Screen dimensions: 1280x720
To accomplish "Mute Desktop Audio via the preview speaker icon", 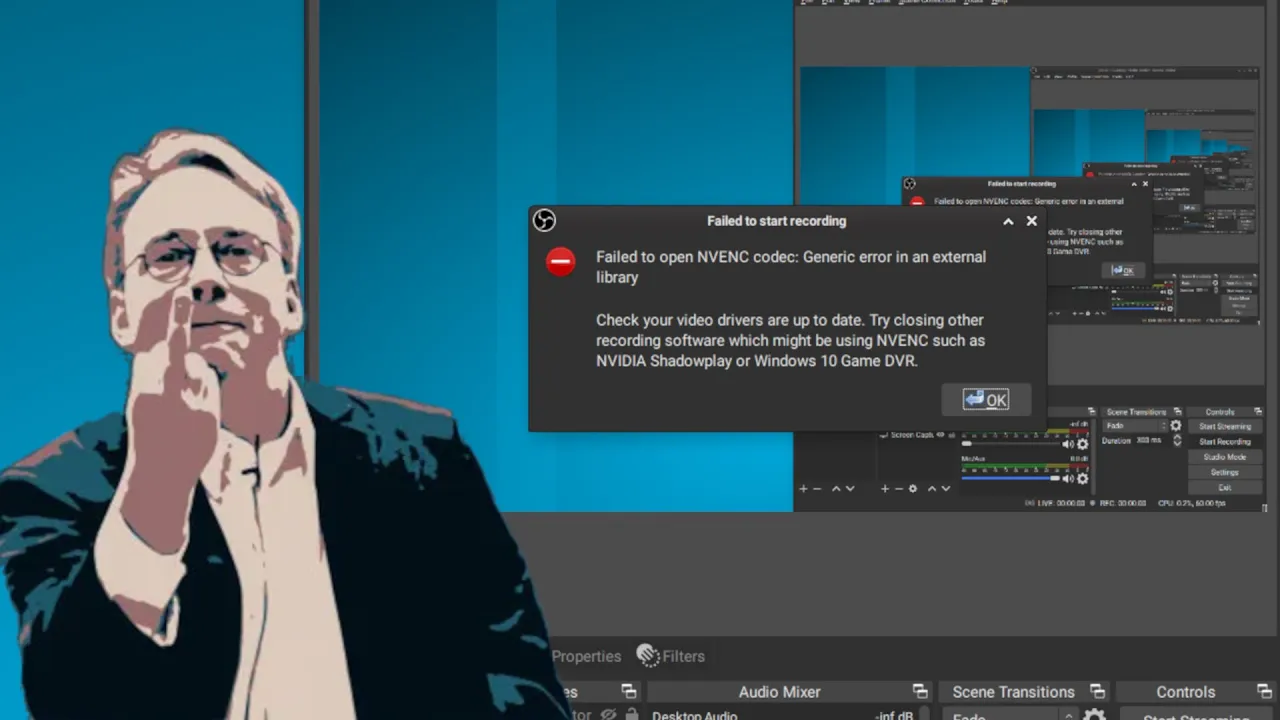I will tap(1068, 444).
